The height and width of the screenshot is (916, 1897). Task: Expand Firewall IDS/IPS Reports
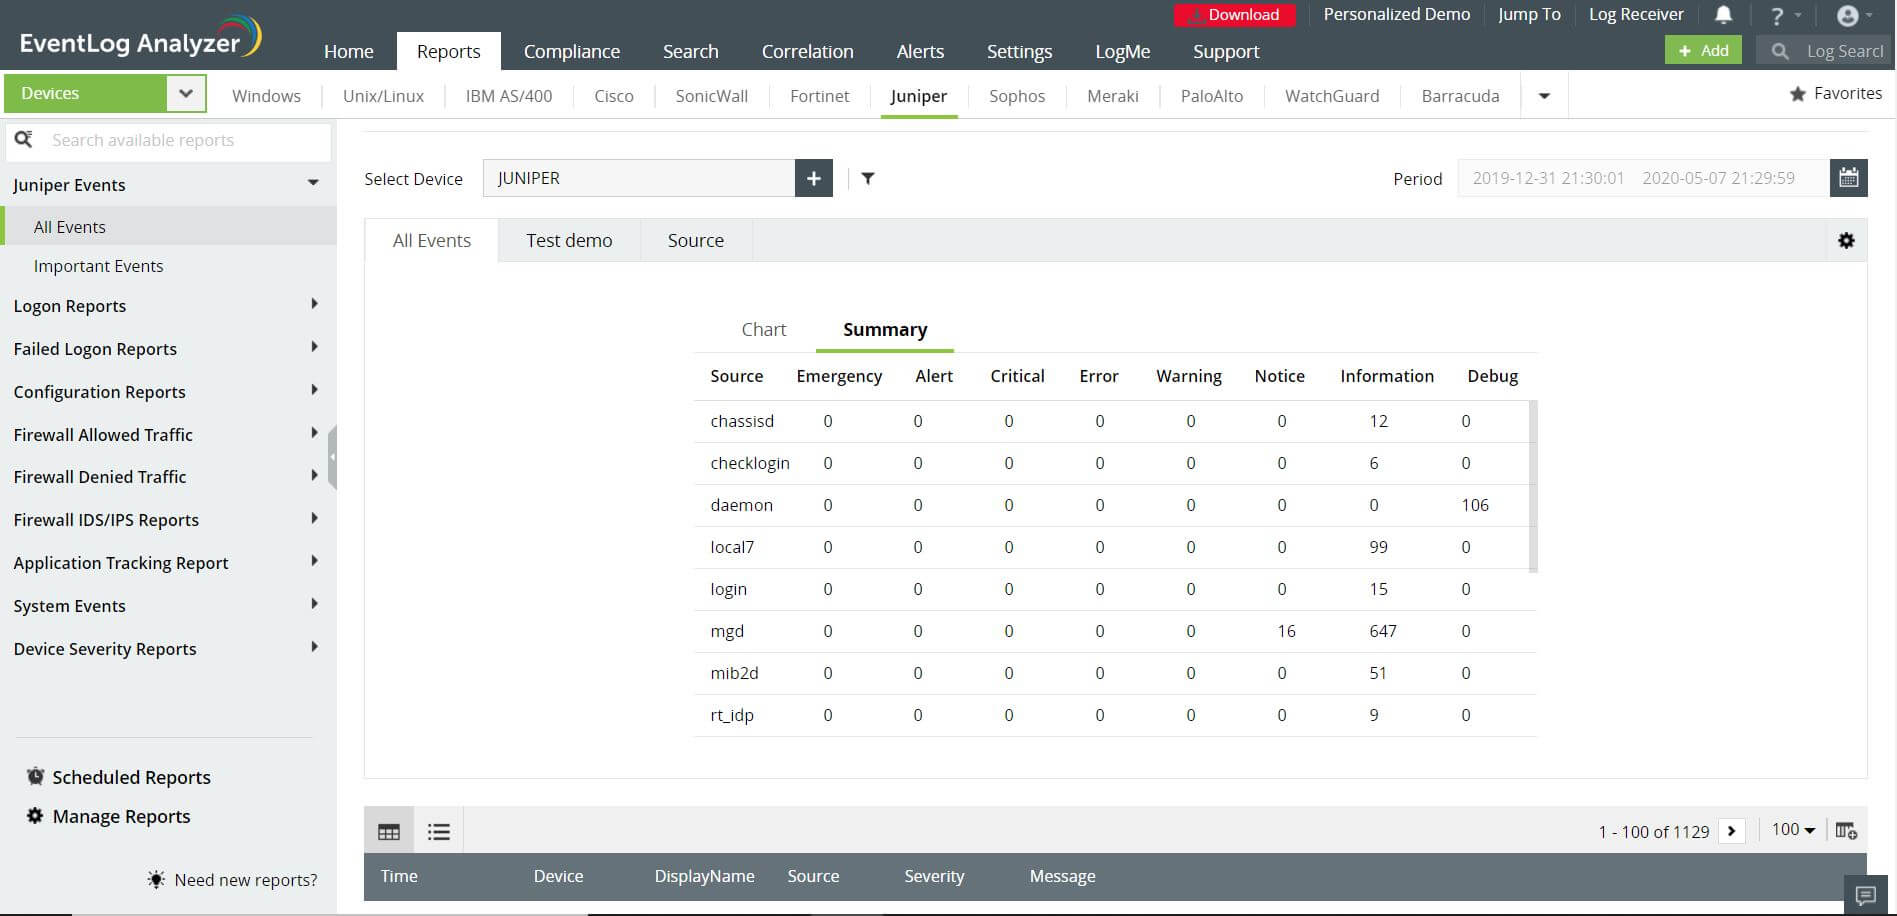click(314, 518)
